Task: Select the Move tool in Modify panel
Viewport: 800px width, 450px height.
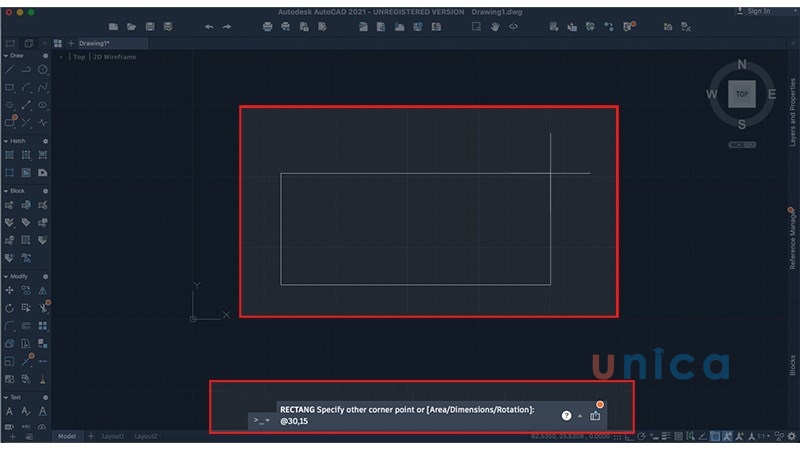Action: point(10,290)
